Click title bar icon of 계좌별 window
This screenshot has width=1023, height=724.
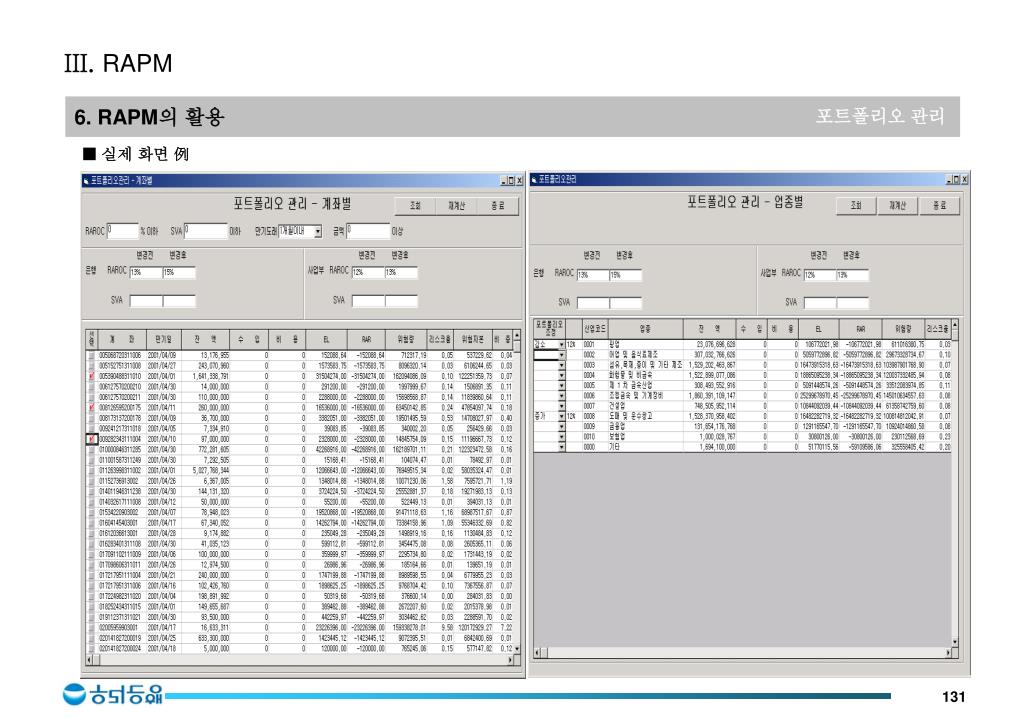pos(86,181)
